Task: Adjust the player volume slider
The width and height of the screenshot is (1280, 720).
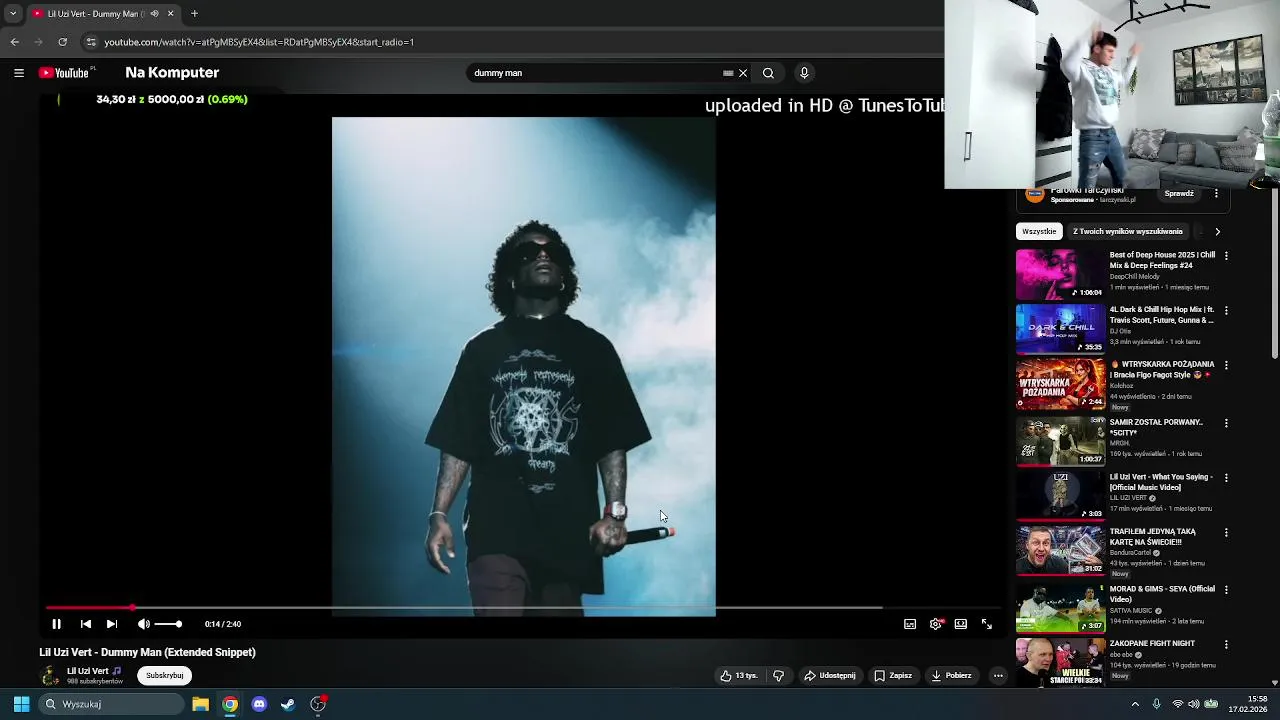Action: tap(168, 624)
